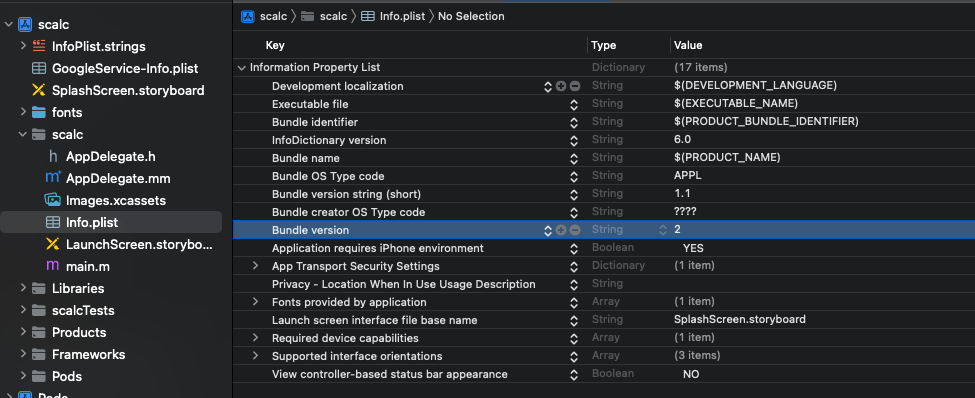Click the scalc project icon in navigator

25,25
